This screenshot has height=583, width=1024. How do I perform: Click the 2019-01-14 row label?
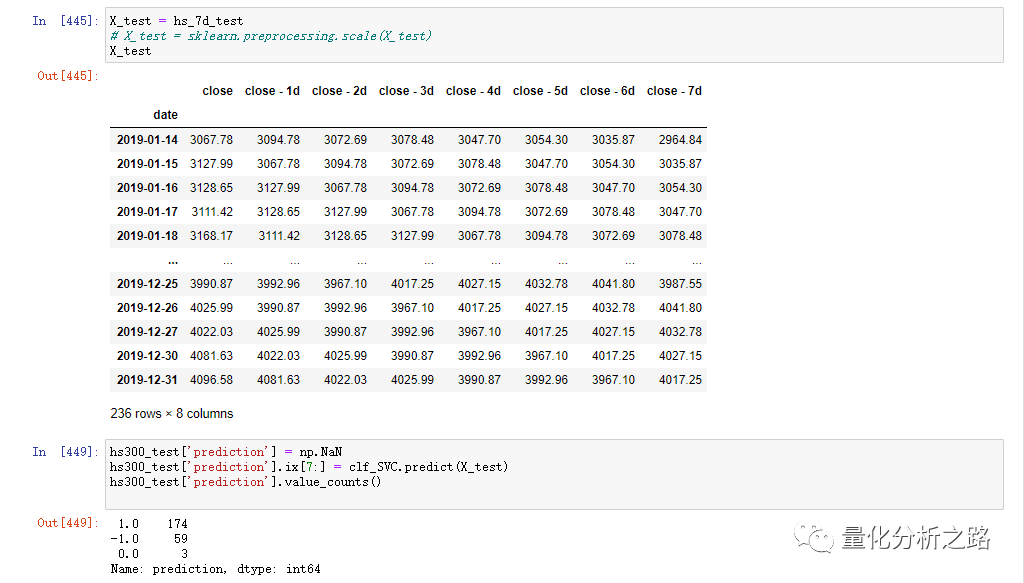(147, 140)
